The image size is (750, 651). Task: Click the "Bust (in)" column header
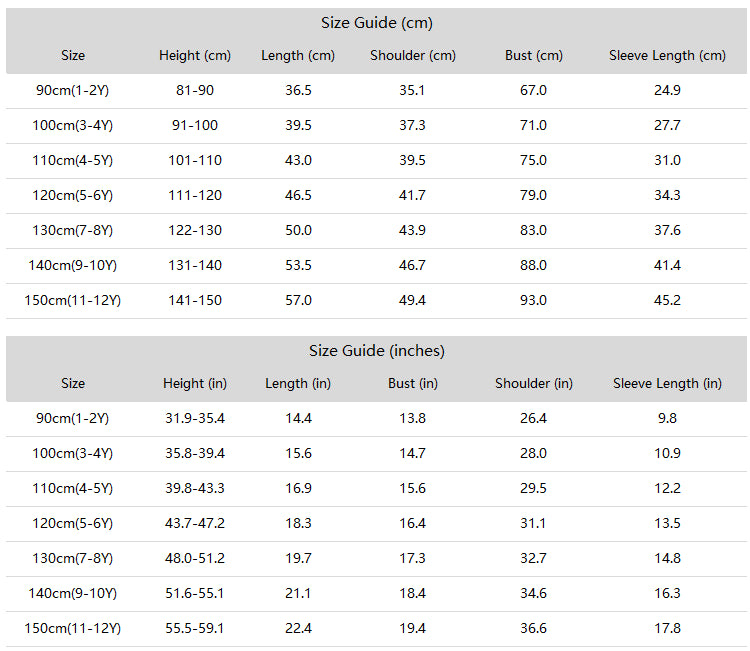[x=413, y=384]
